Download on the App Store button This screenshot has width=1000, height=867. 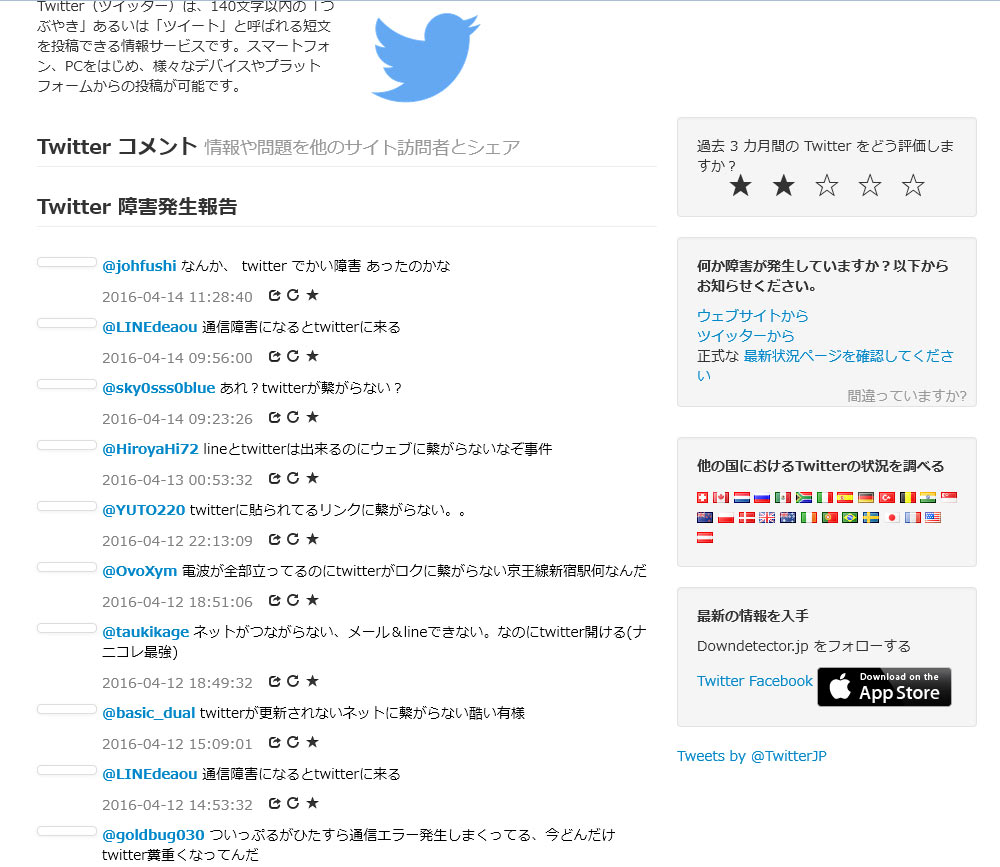pos(885,687)
